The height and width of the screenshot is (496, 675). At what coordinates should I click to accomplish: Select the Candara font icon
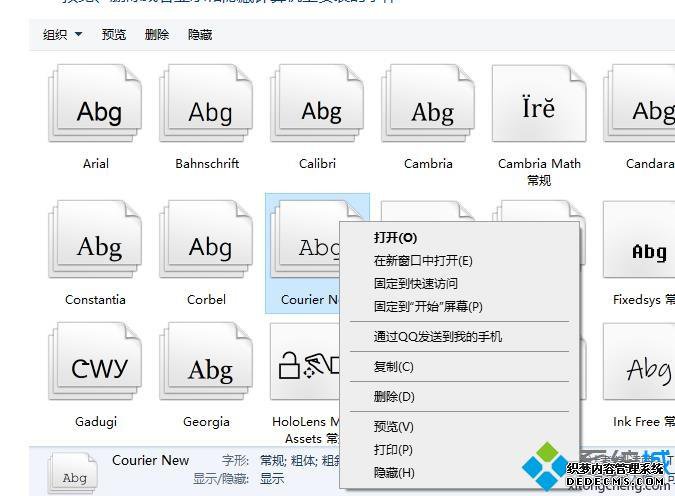[x=639, y=103]
